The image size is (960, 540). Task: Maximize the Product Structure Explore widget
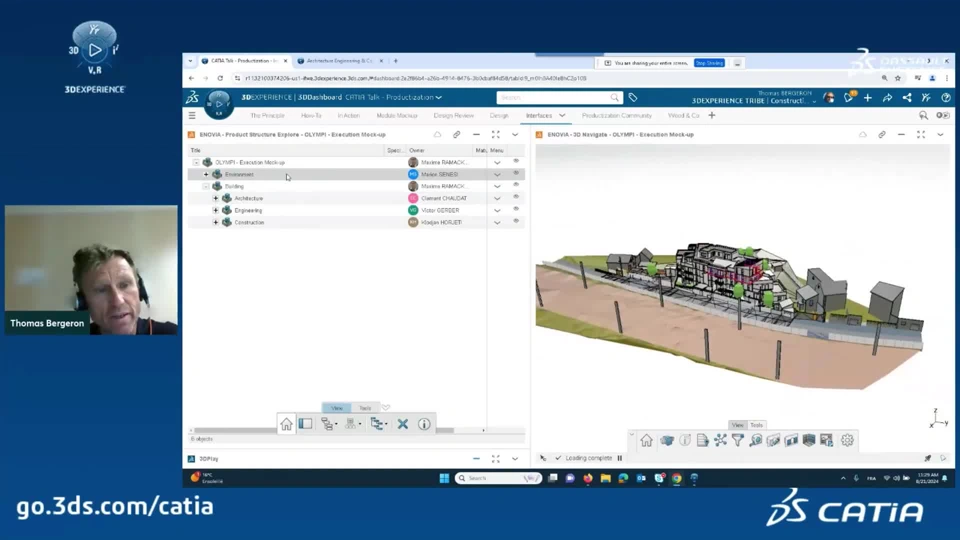495,135
